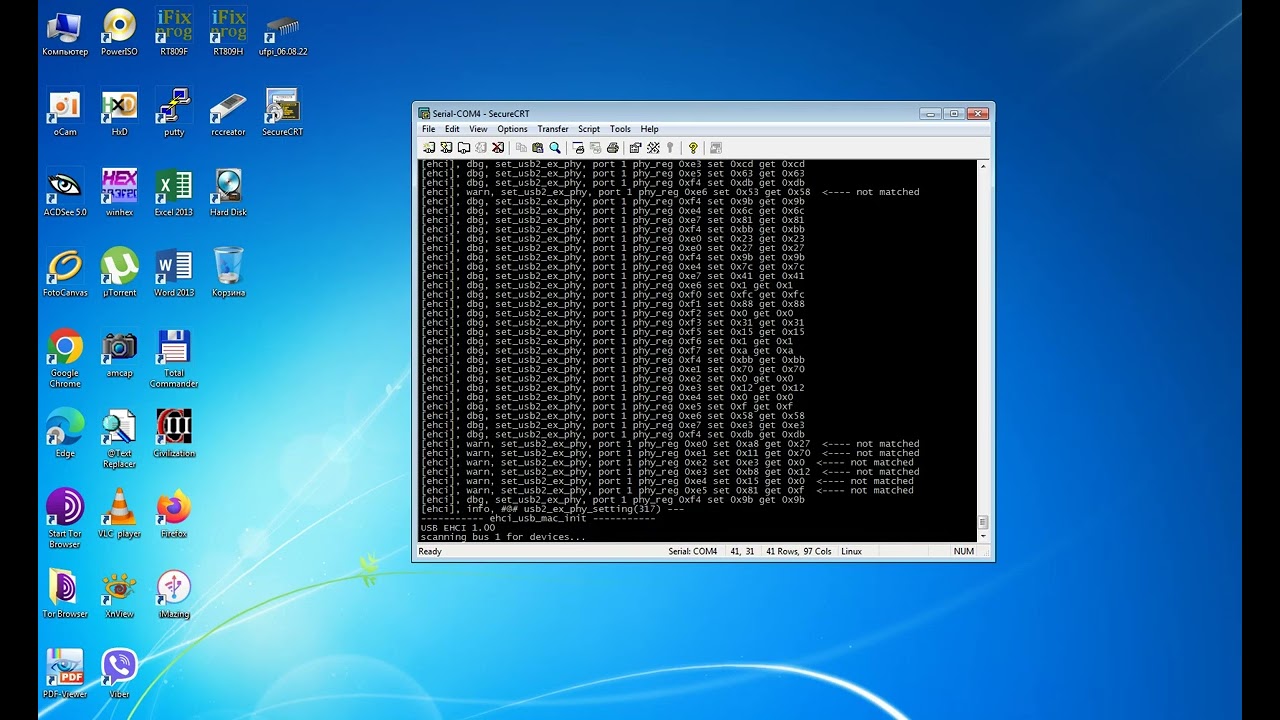
Task: Select the RT809H desktop shortcut
Action: tap(228, 33)
